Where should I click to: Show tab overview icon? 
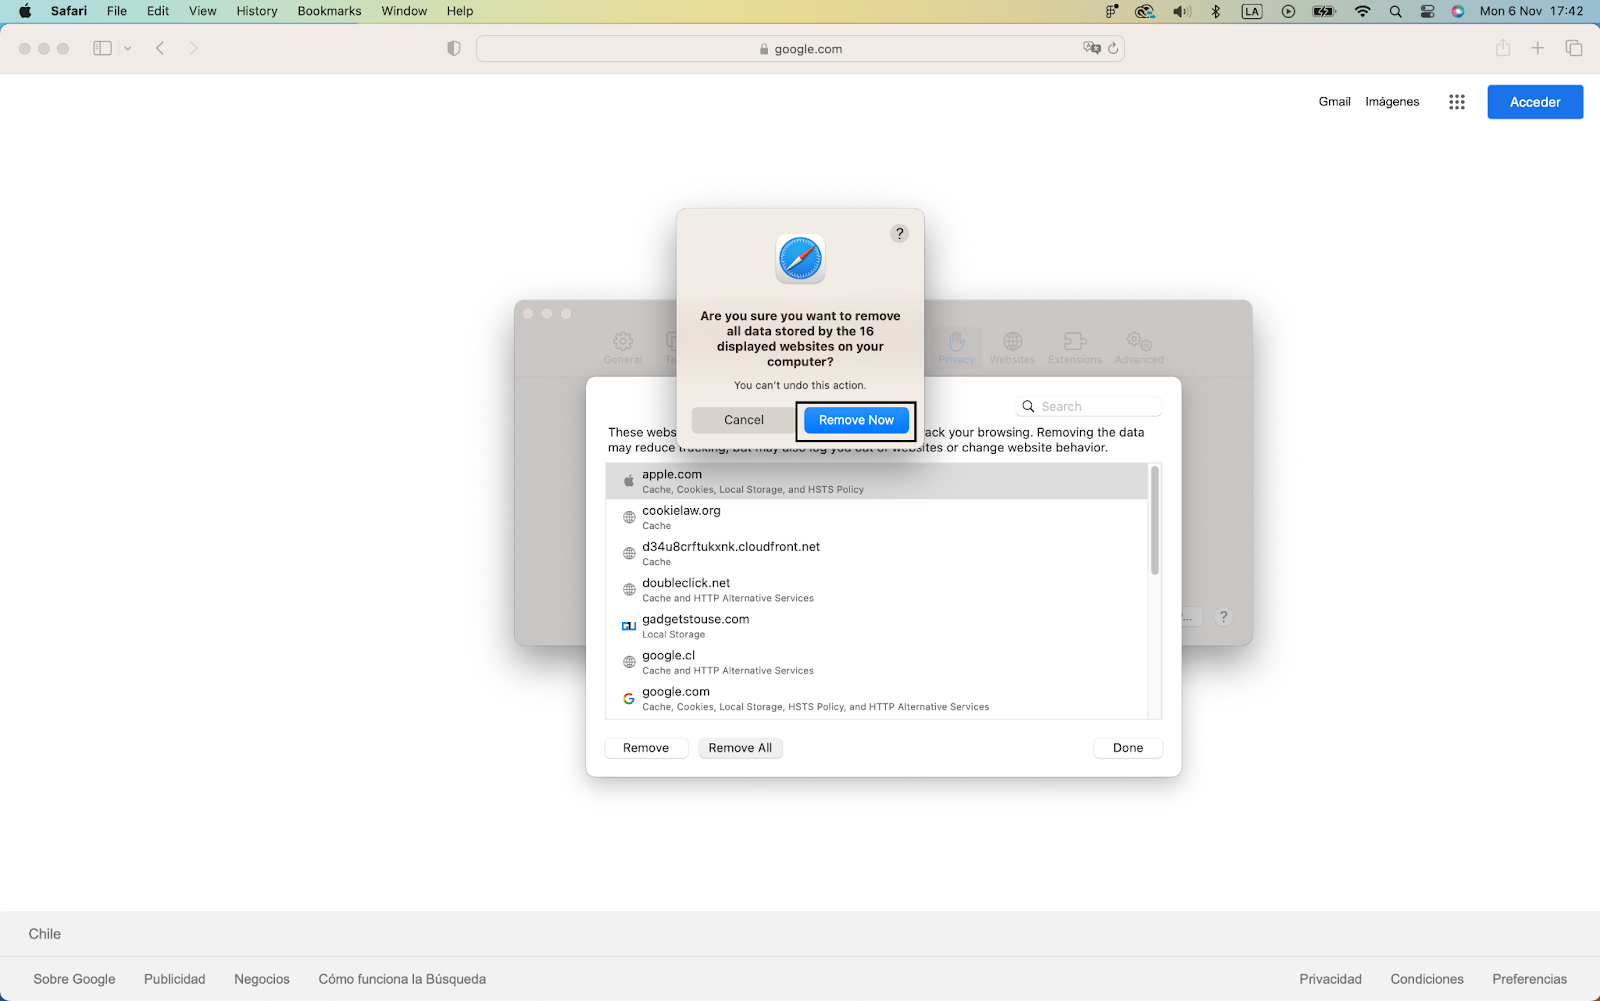[1574, 48]
